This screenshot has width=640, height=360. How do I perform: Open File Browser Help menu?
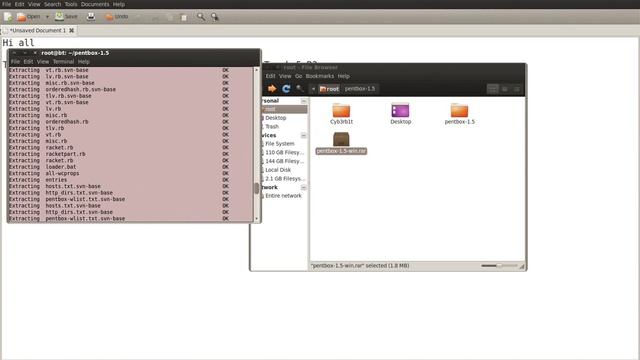pyautogui.click(x=344, y=76)
